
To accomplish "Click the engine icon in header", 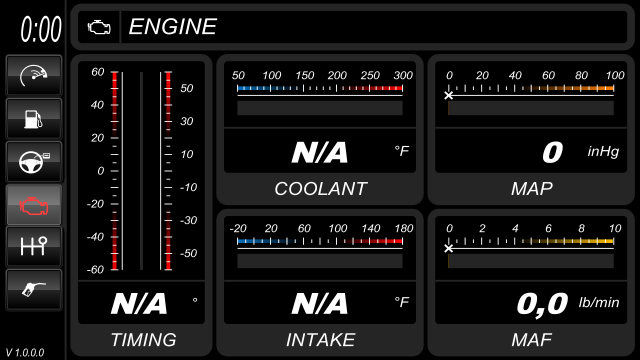I will pyautogui.click(x=99, y=27).
